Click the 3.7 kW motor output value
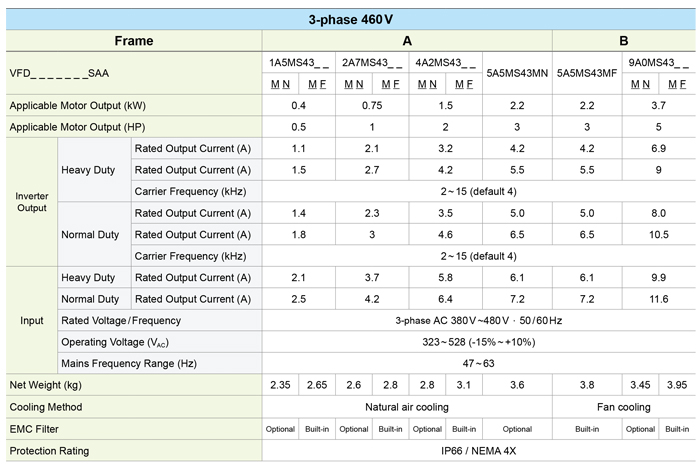 tap(658, 106)
